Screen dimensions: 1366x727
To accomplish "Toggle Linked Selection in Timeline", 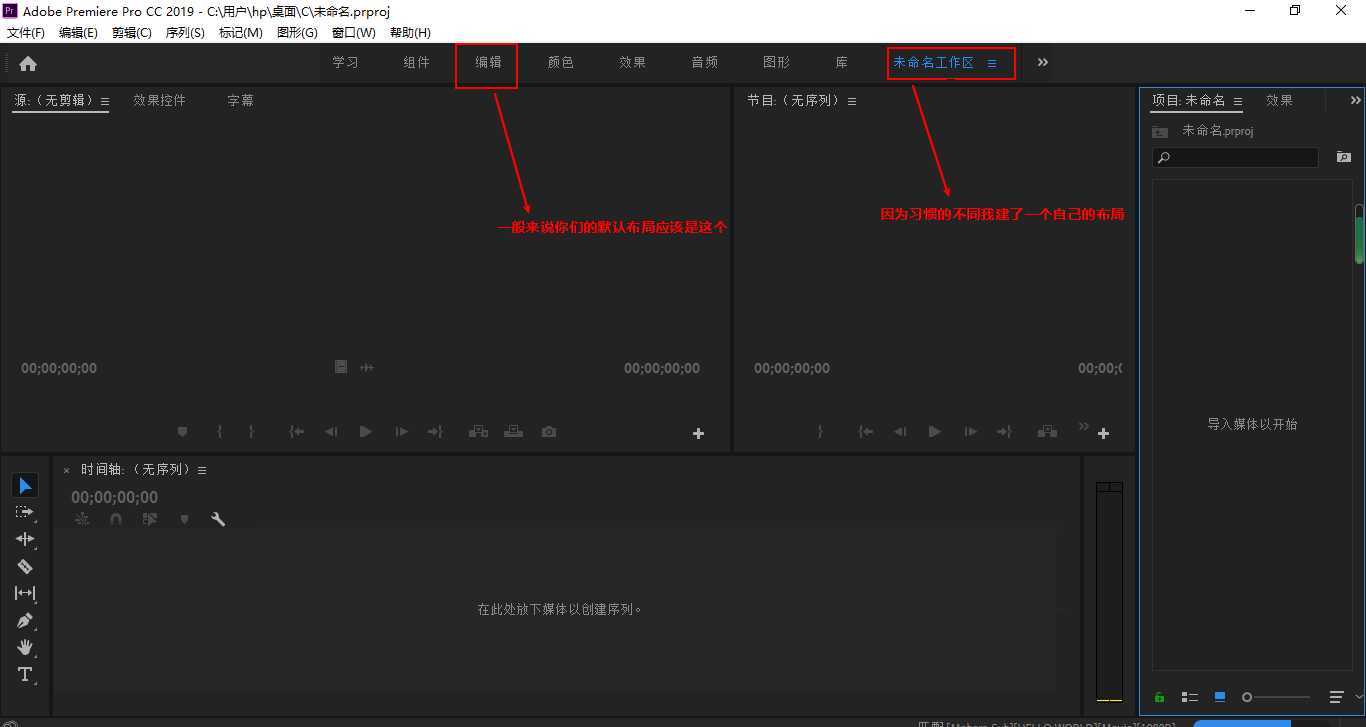I will (x=150, y=519).
